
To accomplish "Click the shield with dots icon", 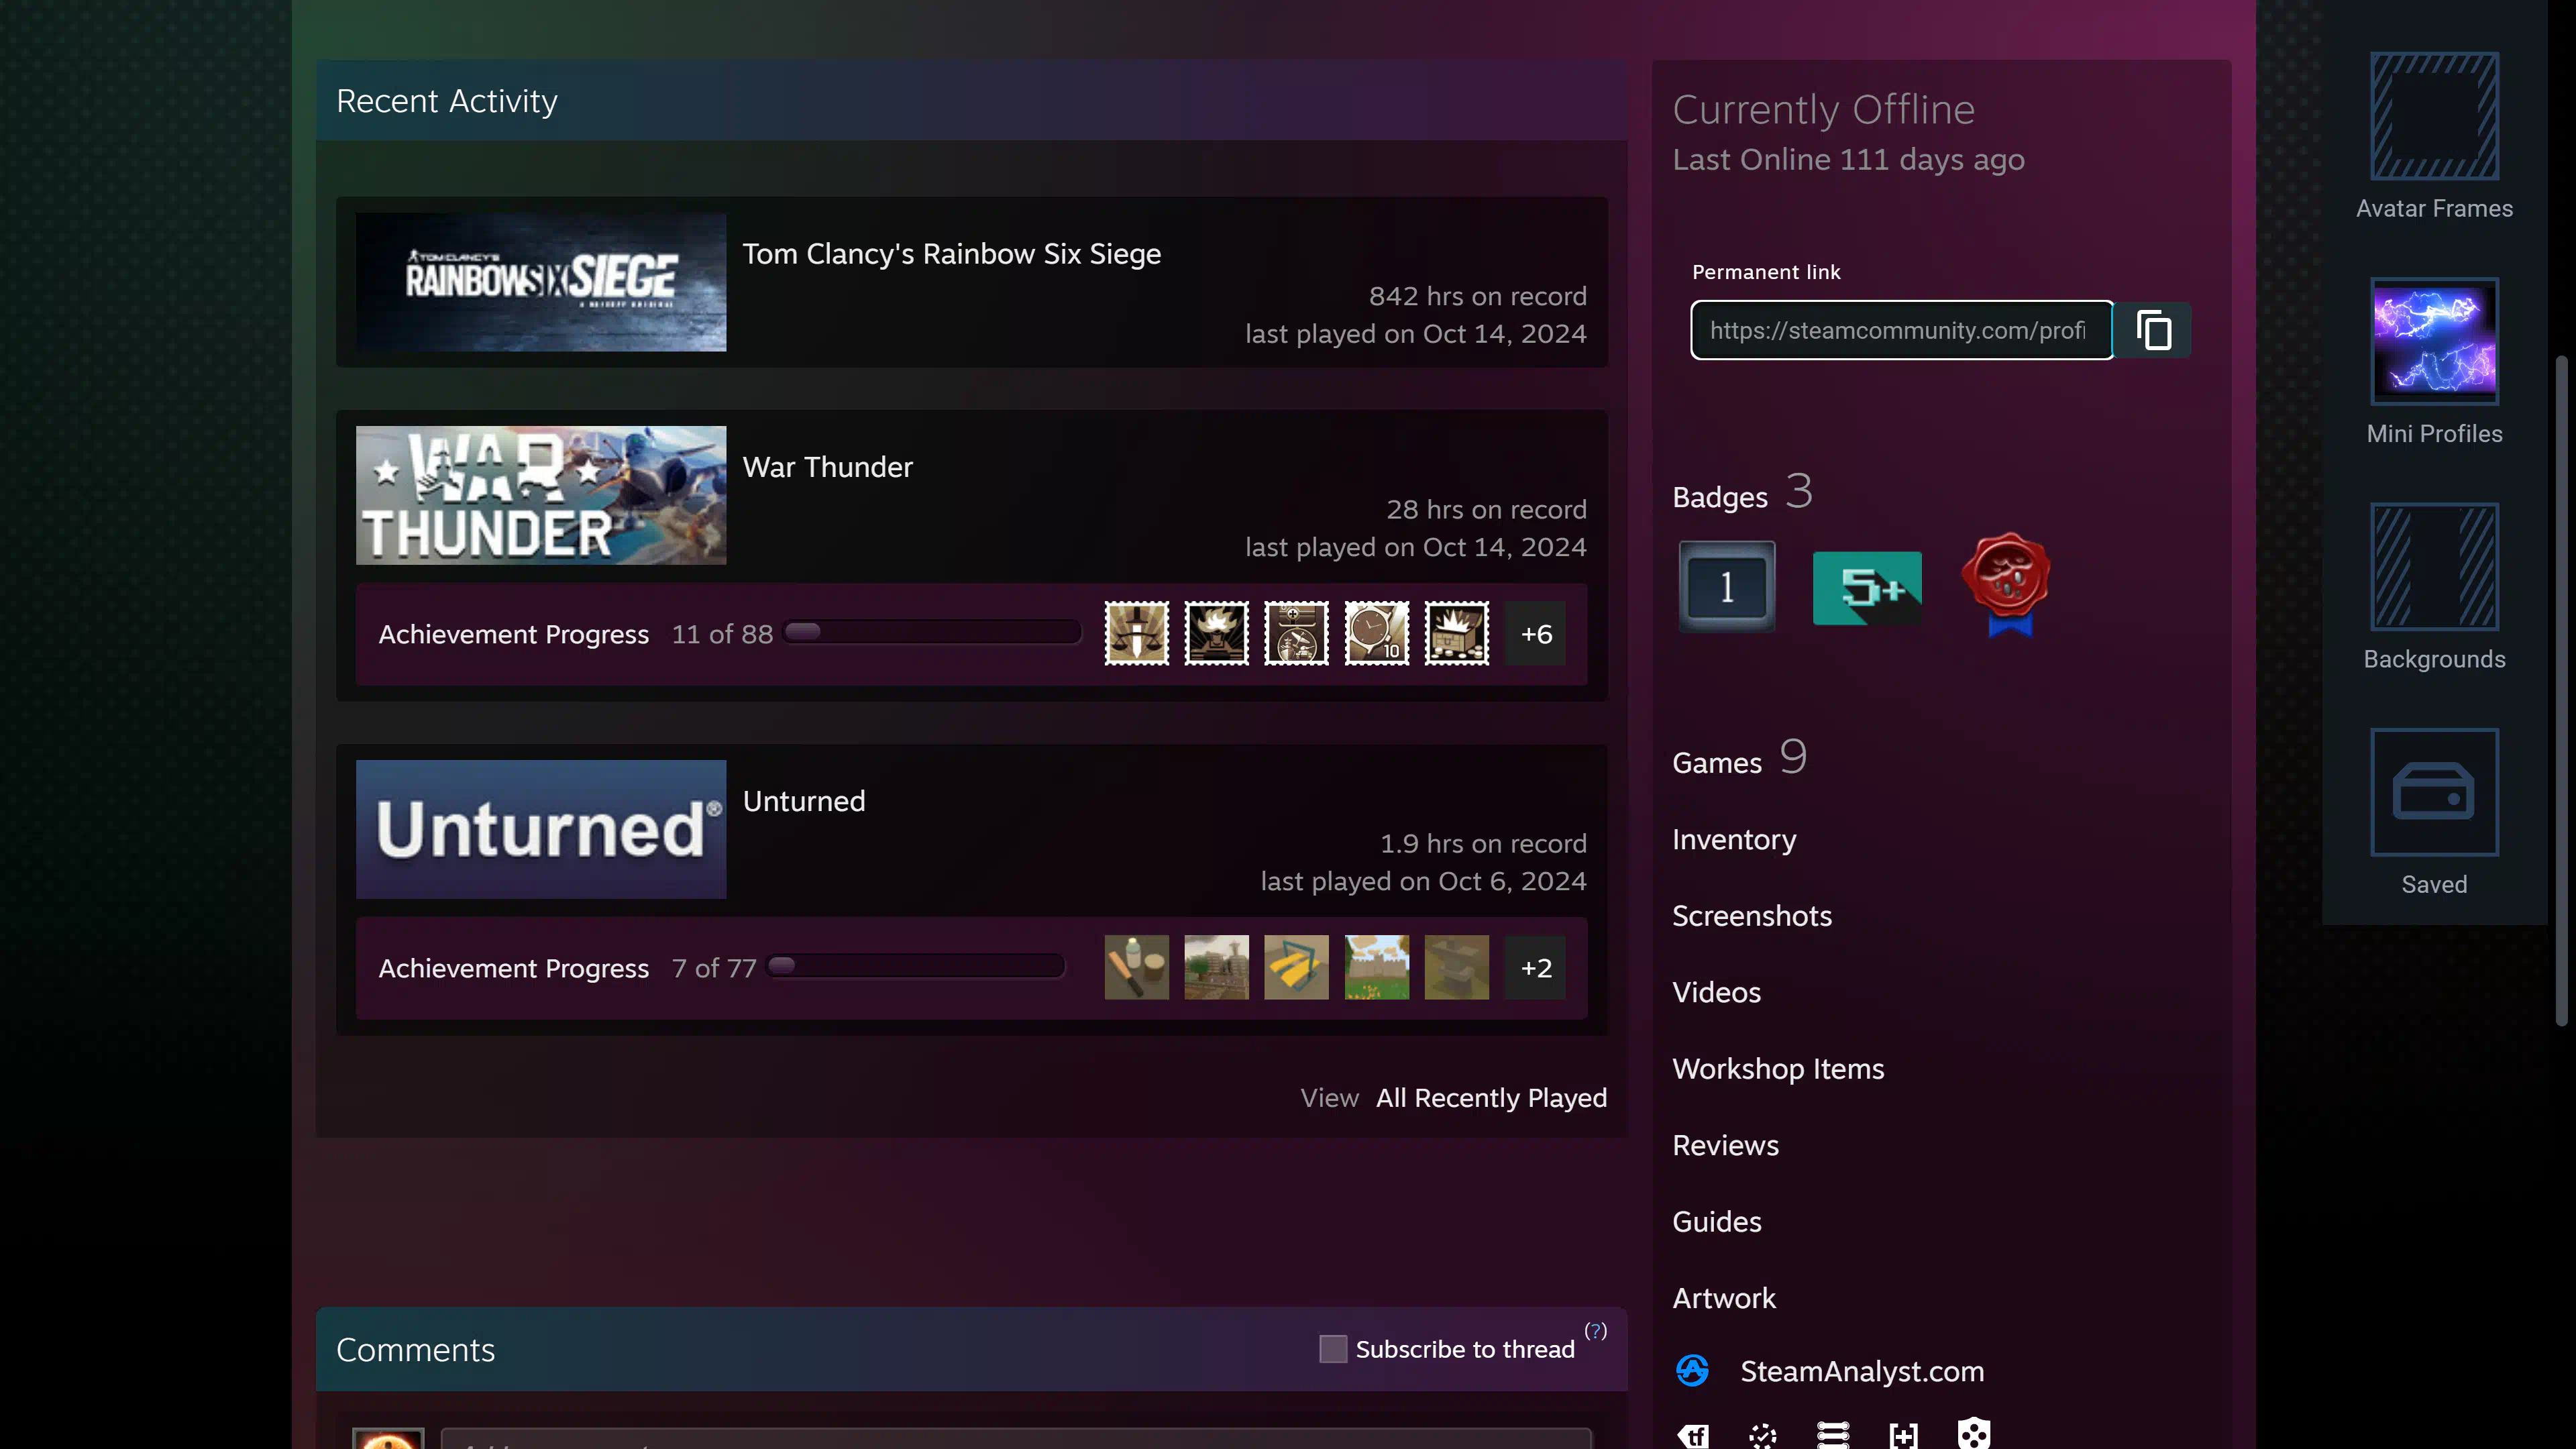I will coord(1974,1434).
